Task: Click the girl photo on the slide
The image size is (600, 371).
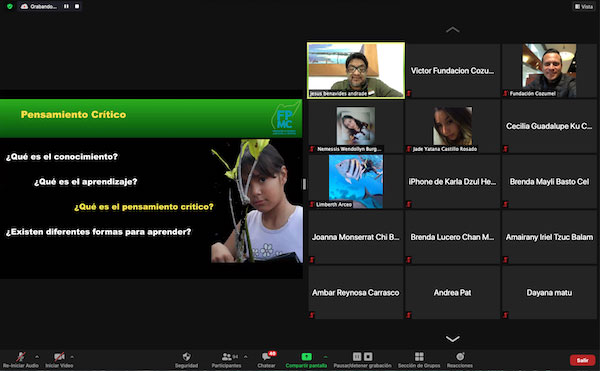Action: (257, 201)
